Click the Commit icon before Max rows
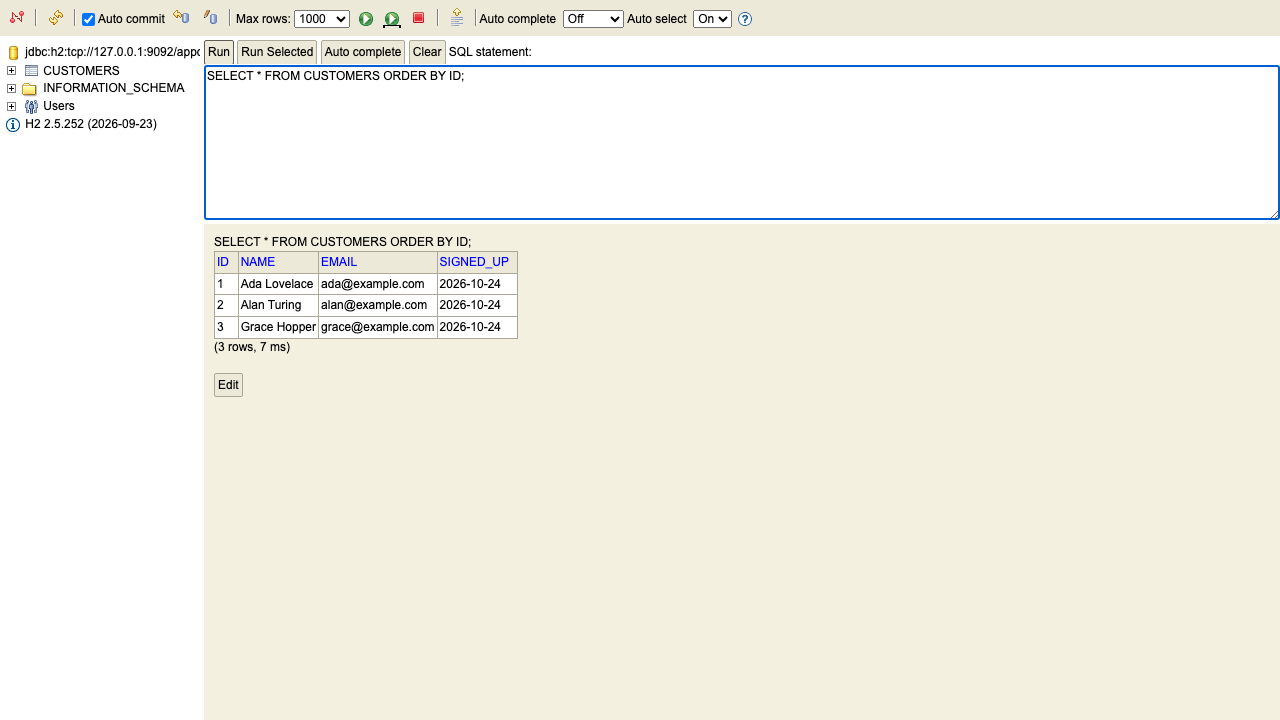Viewport: 1280px width, 720px height. 210,18
